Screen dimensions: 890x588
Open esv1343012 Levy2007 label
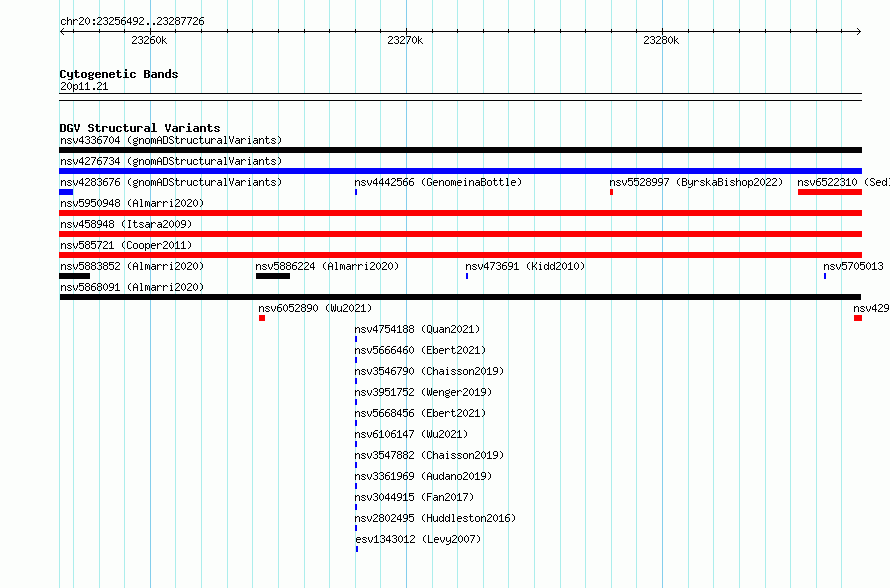point(418,539)
